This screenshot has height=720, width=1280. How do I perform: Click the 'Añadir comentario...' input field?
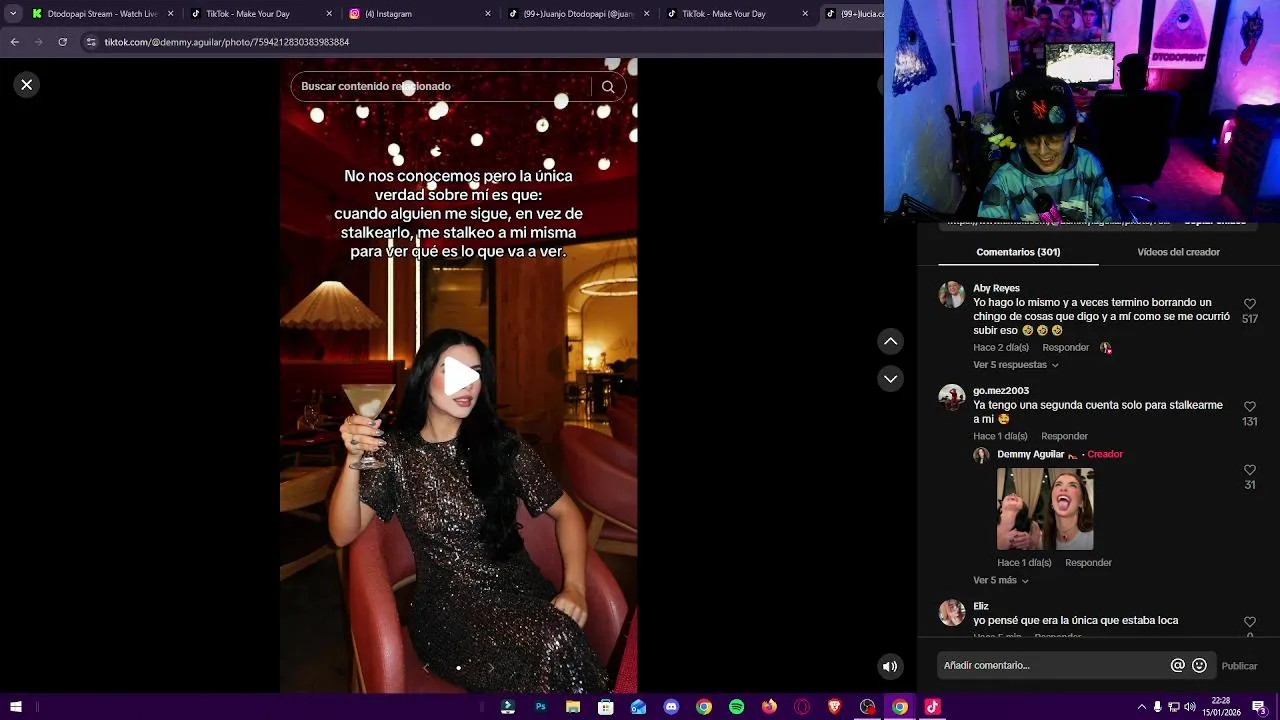pos(1052,666)
